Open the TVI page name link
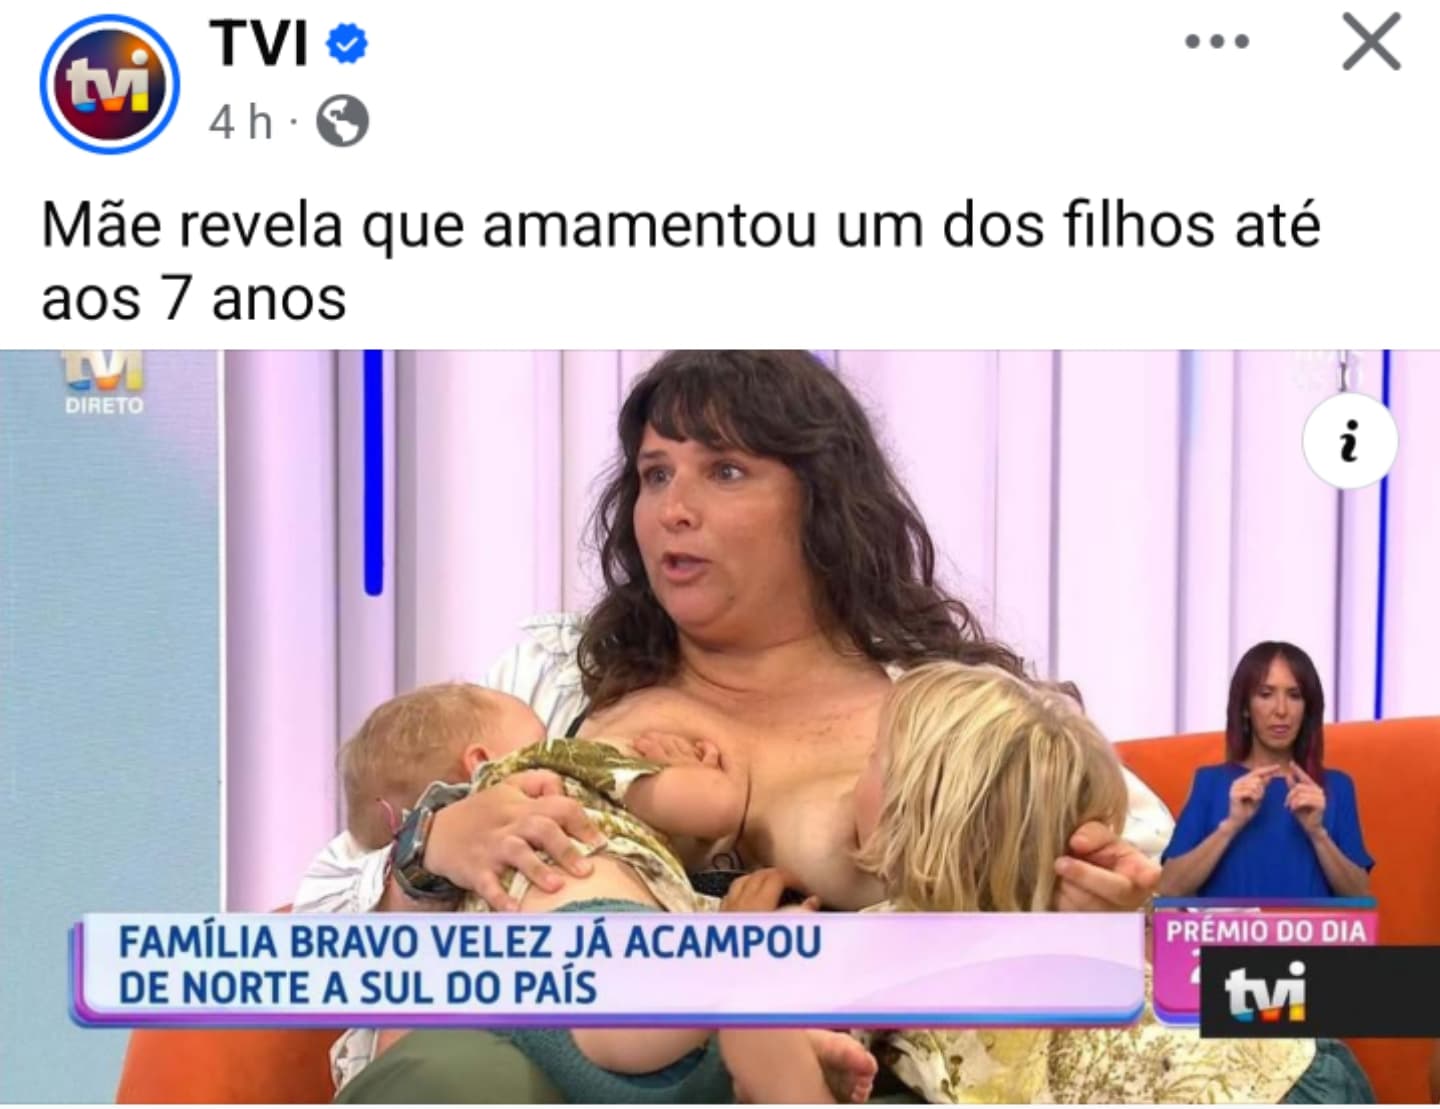The width and height of the screenshot is (1440, 1109). click(x=259, y=44)
